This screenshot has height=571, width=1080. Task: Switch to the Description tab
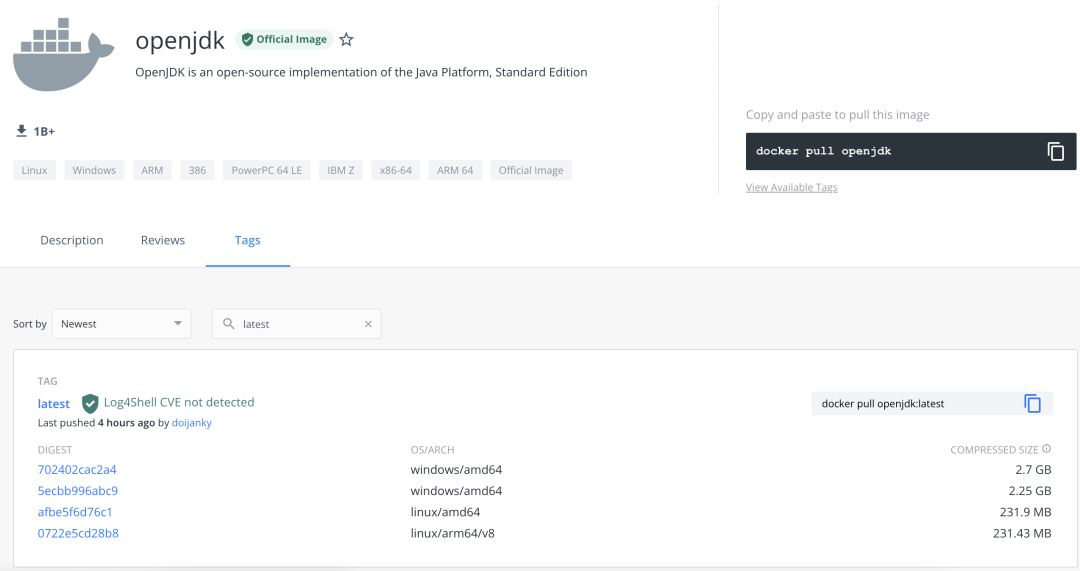click(72, 240)
